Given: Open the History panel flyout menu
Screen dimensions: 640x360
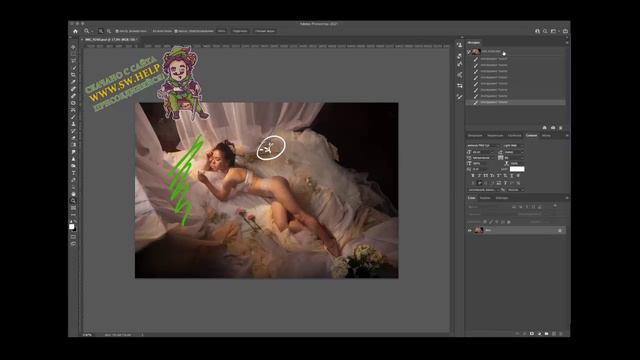Looking at the screenshot, I should pyautogui.click(x=567, y=42).
